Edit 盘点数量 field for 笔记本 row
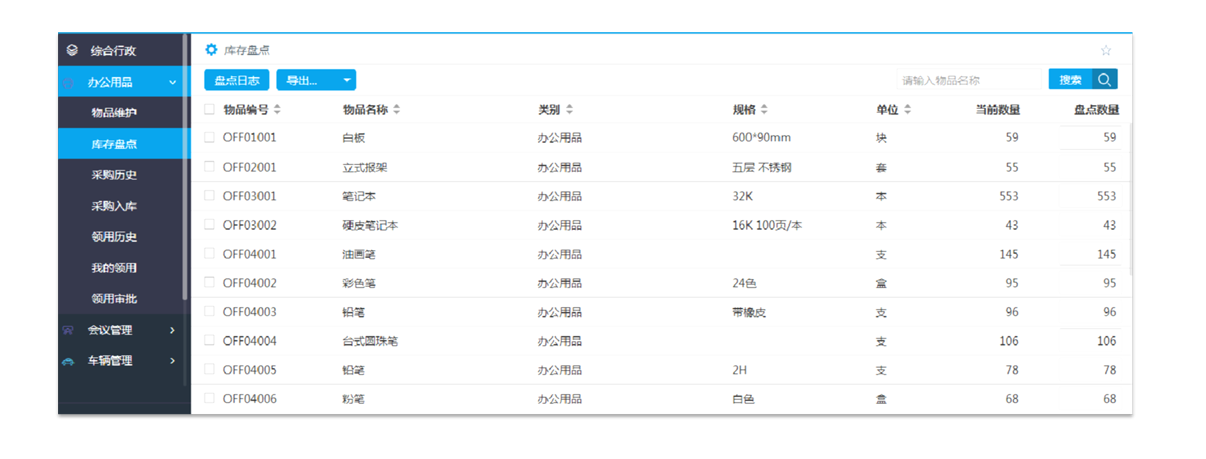 tap(1090, 196)
